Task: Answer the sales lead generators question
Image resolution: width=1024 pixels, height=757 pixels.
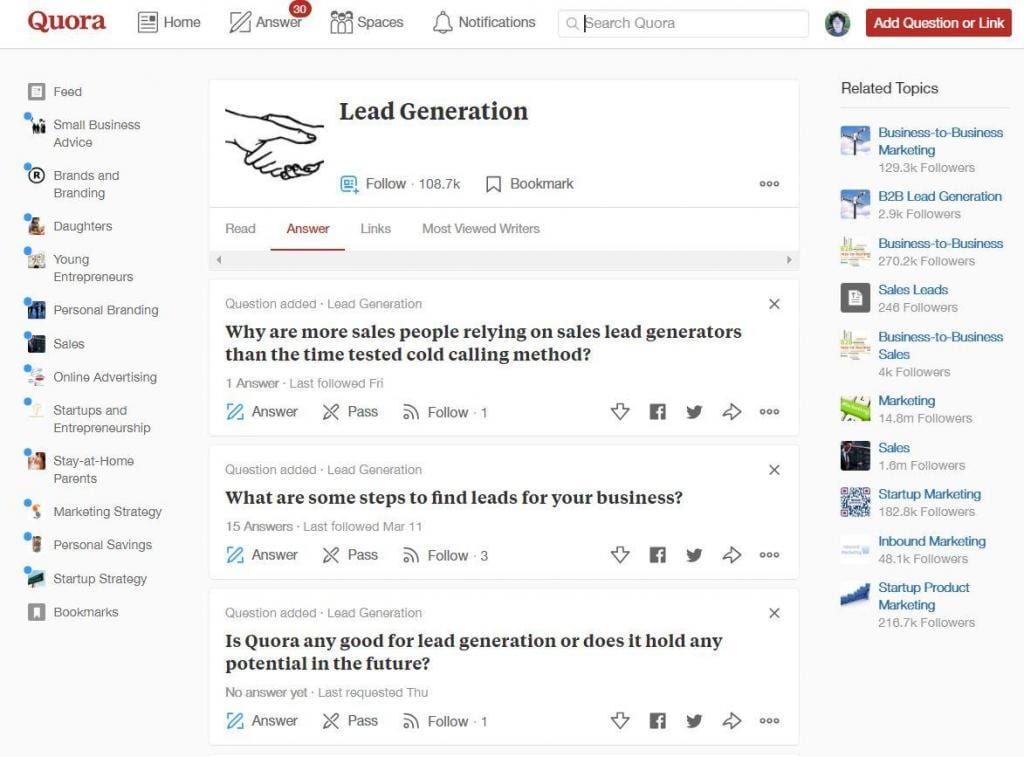Action: pyautogui.click(x=262, y=412)
